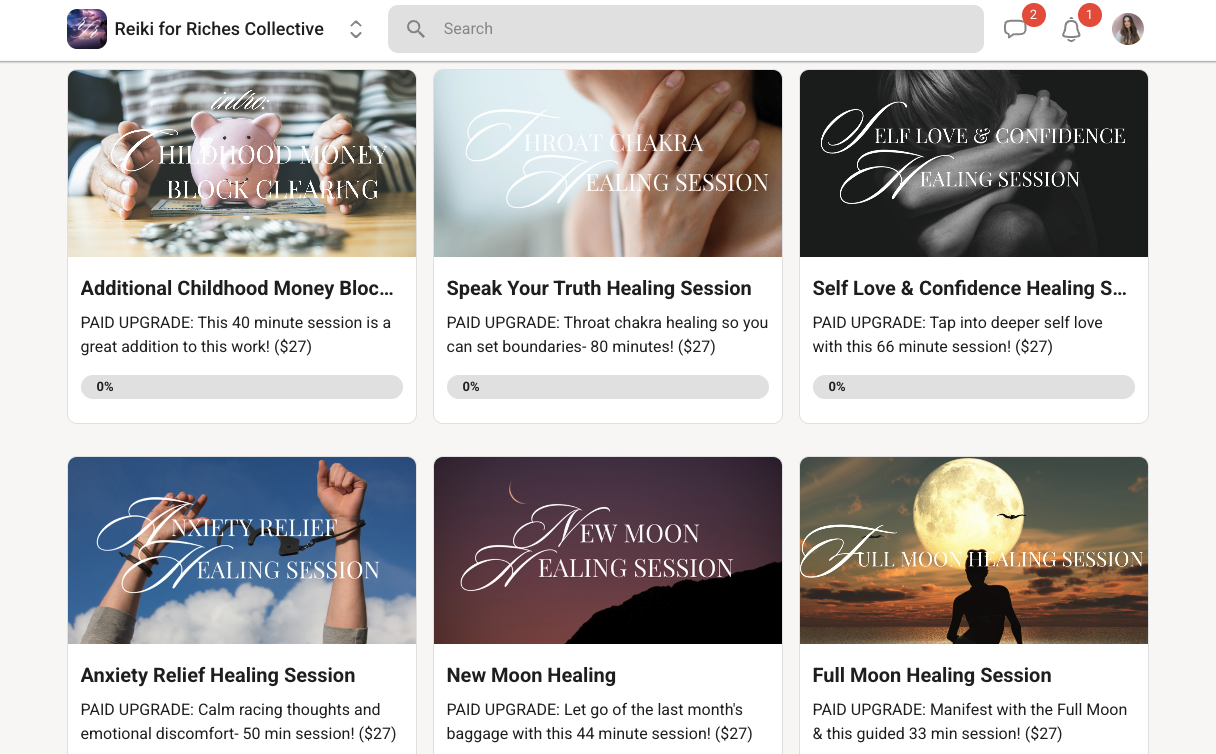Click progress bar on Self Love course
Viewport: 1216px width, 754px height.
pyautogui.click(x=974, y=387)
